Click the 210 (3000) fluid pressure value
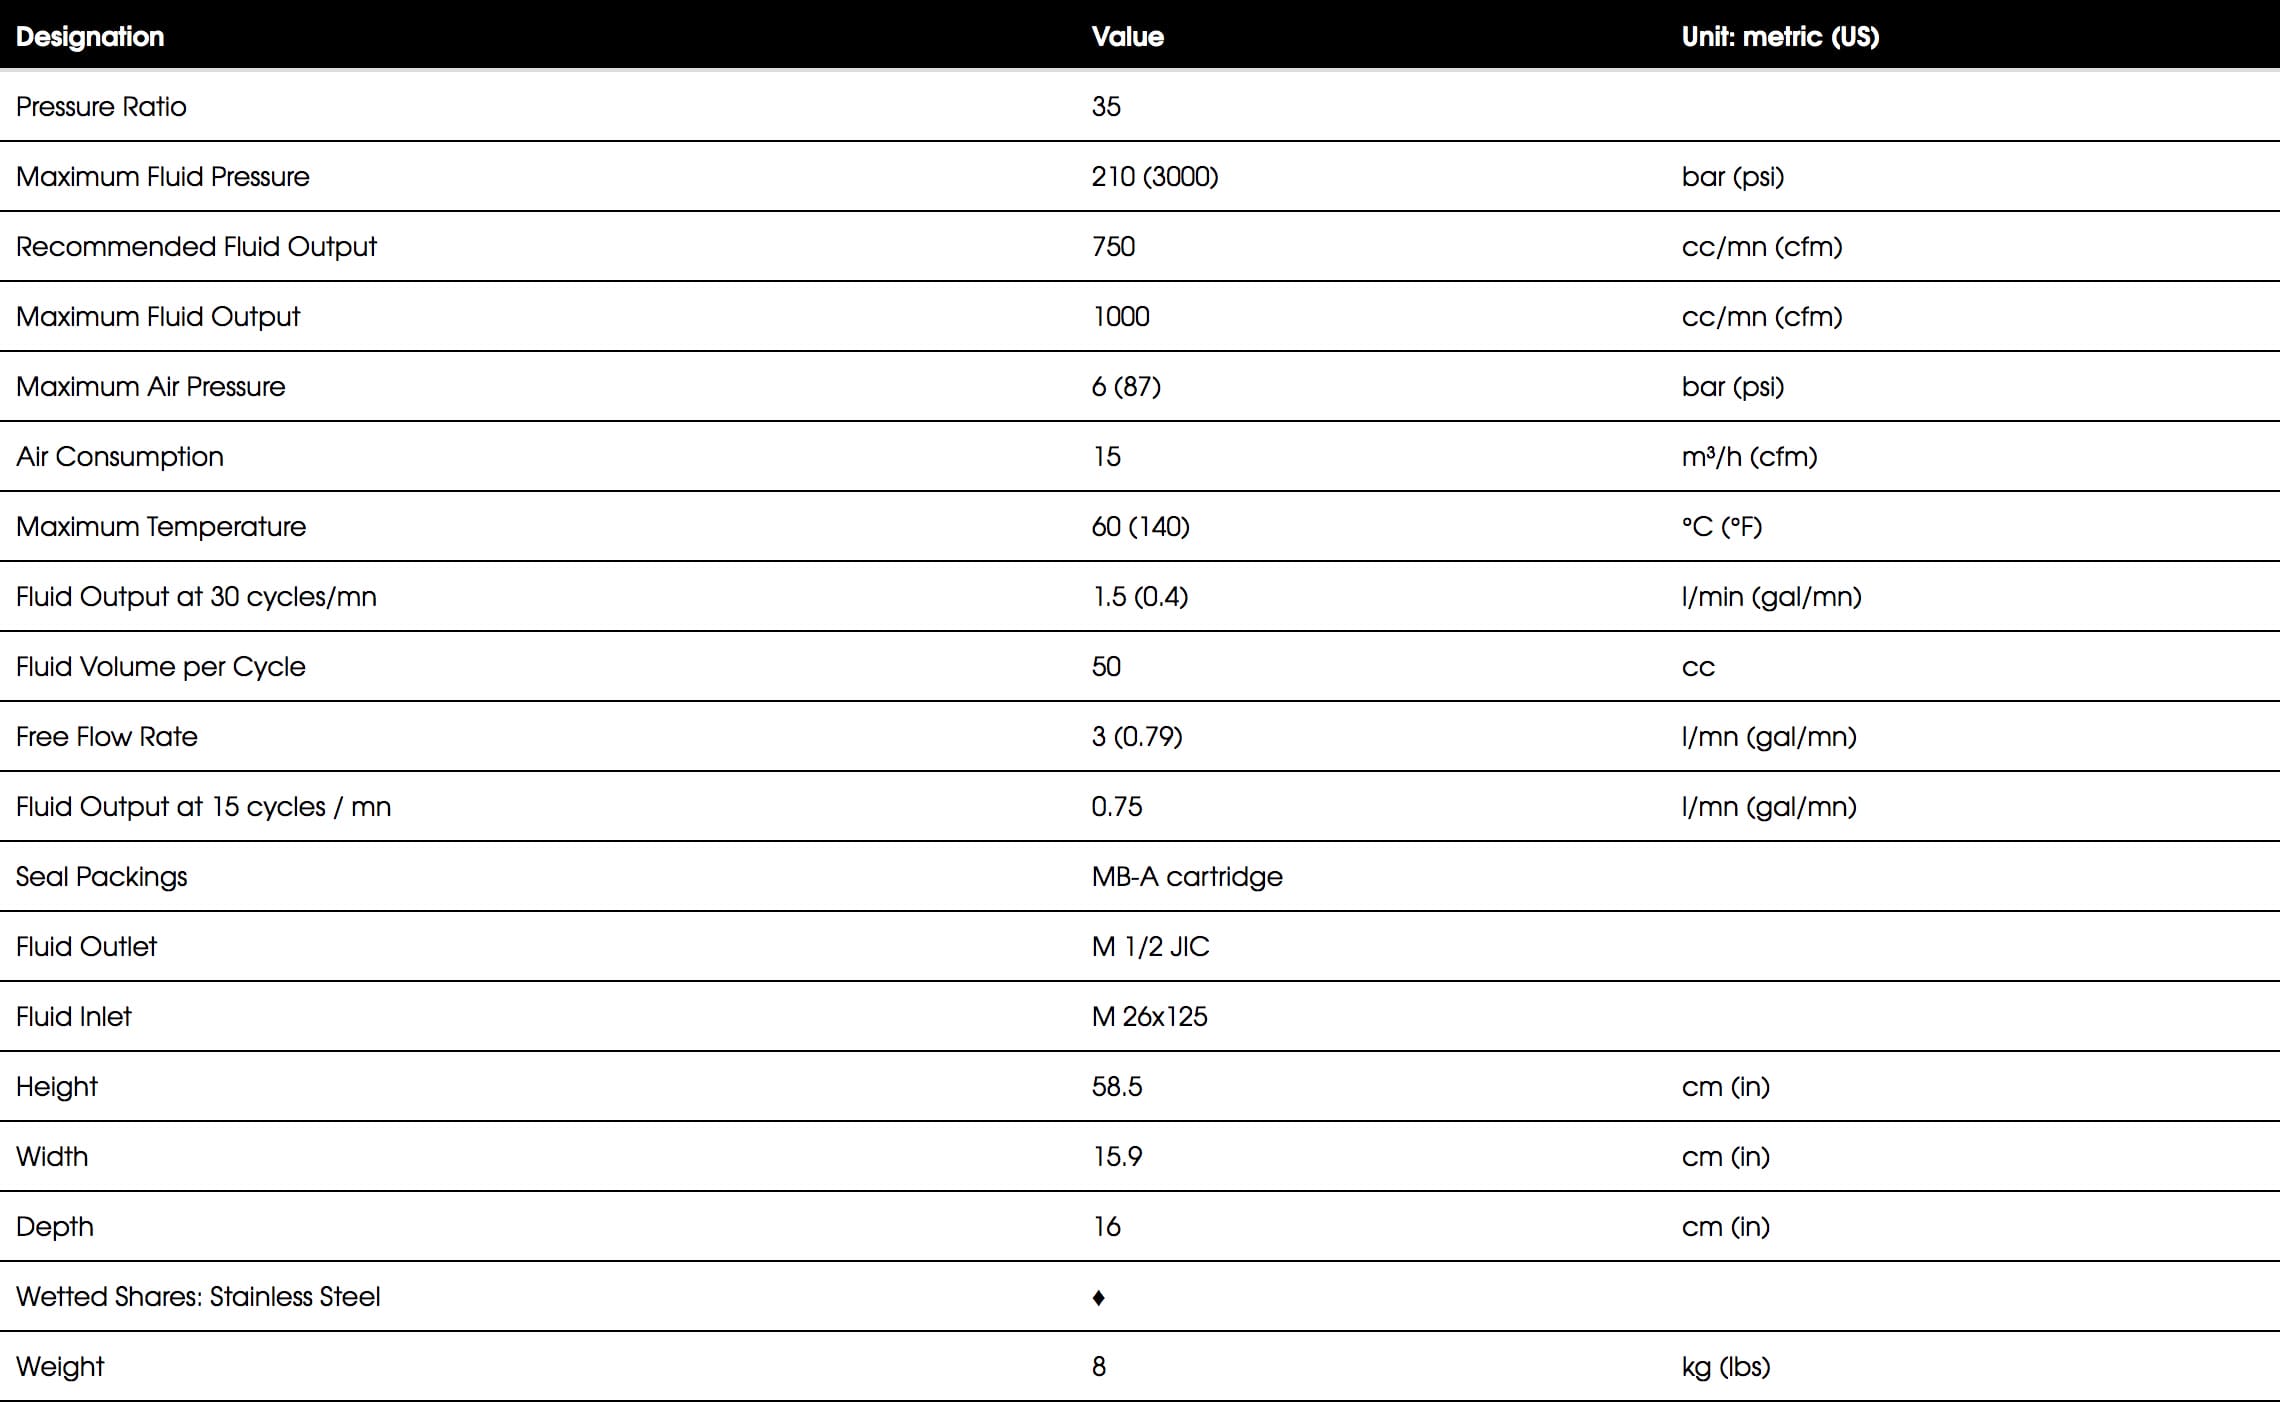Image resolution: width=2282 pixels, height=1402 pixels. (x=1155, y=176)
